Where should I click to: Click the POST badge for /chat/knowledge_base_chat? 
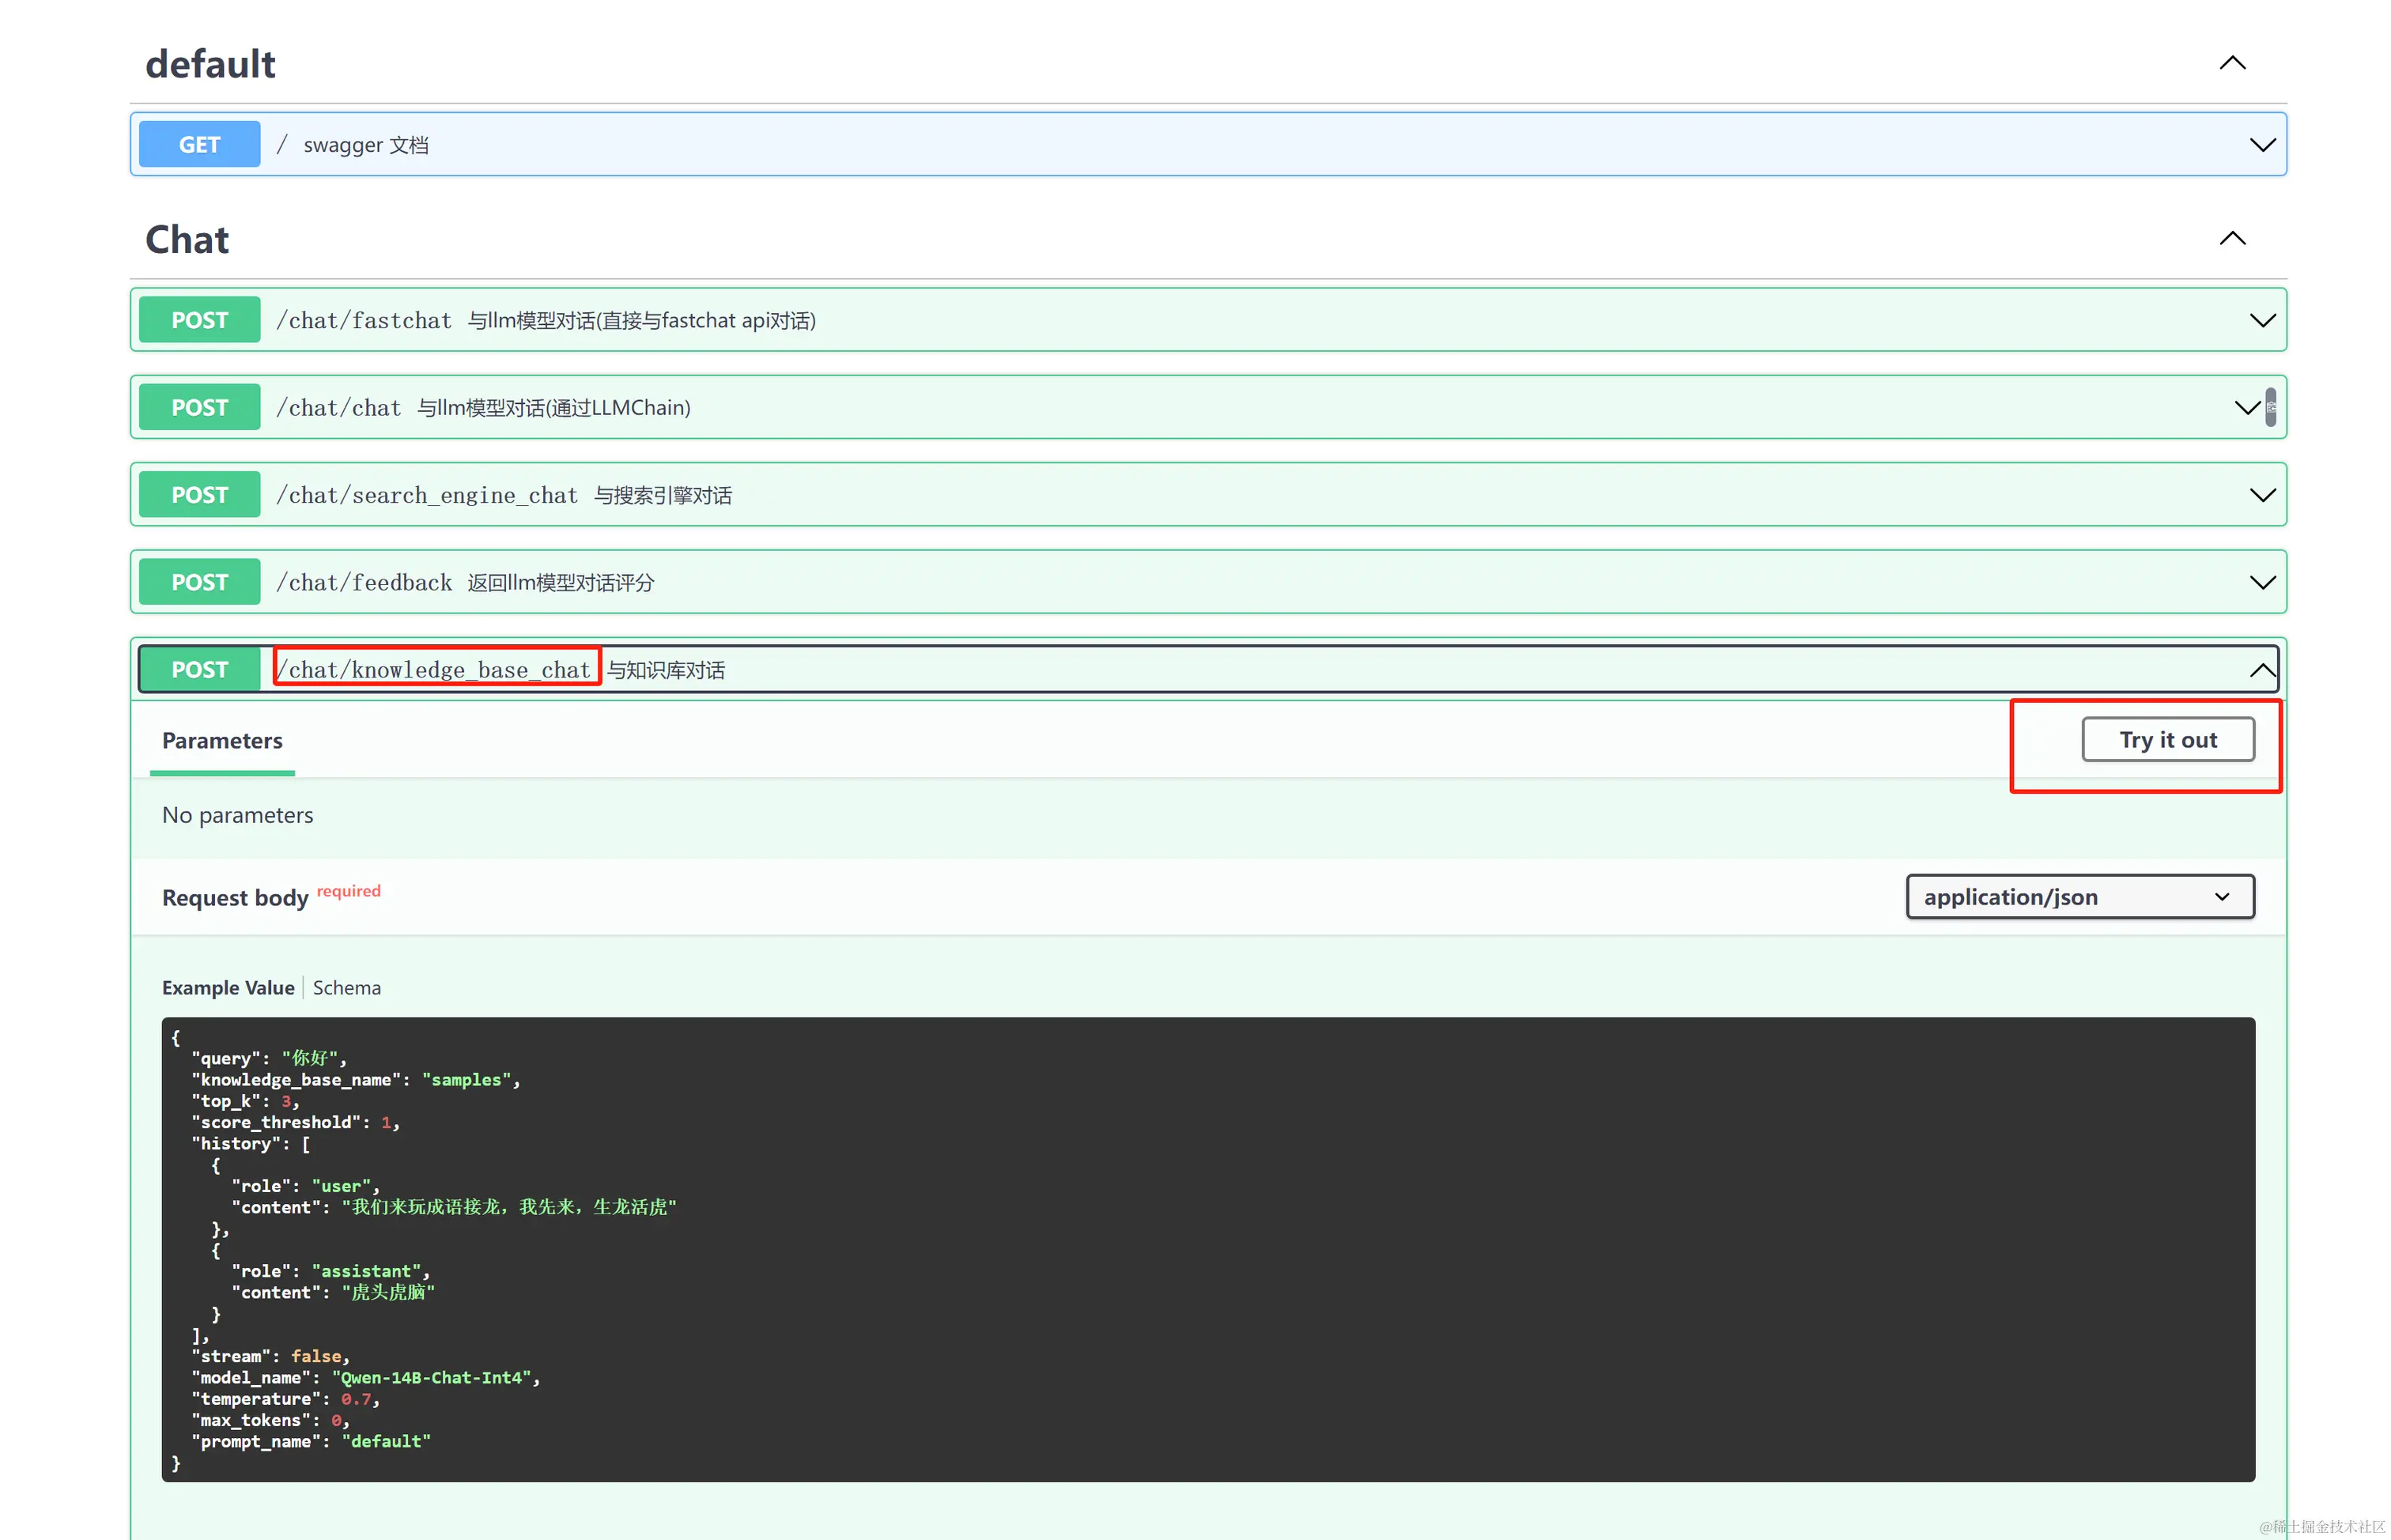coord(199,670)
